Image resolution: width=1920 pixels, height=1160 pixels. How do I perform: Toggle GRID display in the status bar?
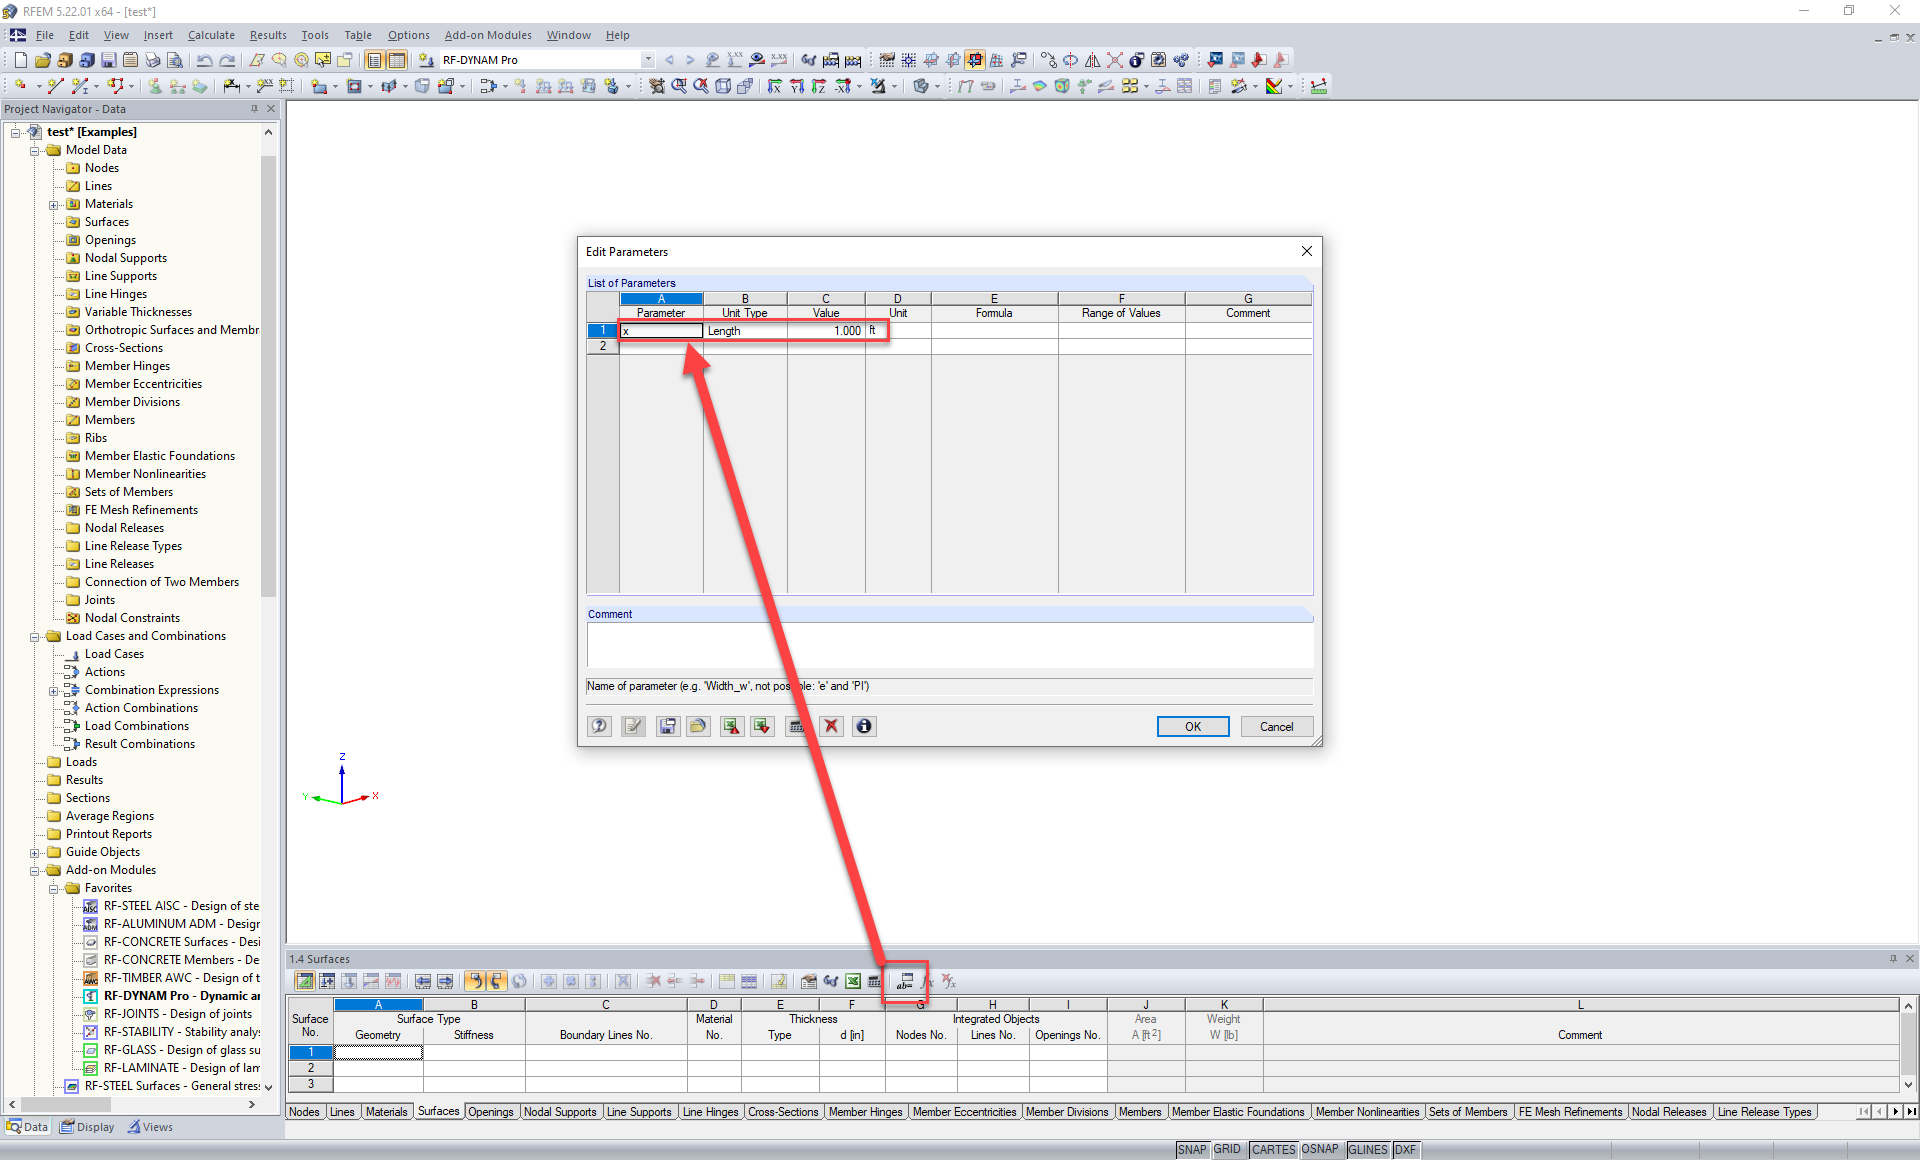point(1227,1149)
